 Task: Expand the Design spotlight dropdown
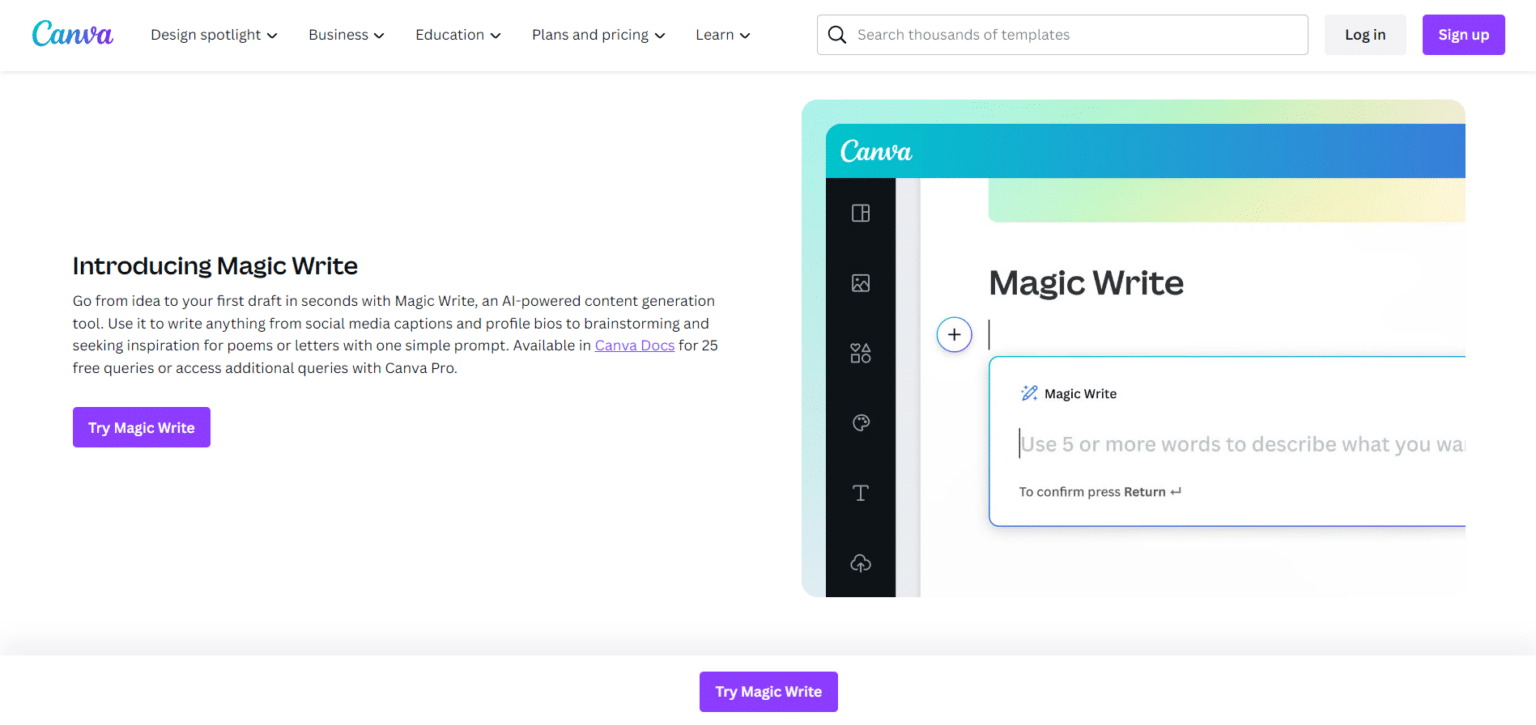click(x=213, y=34)
